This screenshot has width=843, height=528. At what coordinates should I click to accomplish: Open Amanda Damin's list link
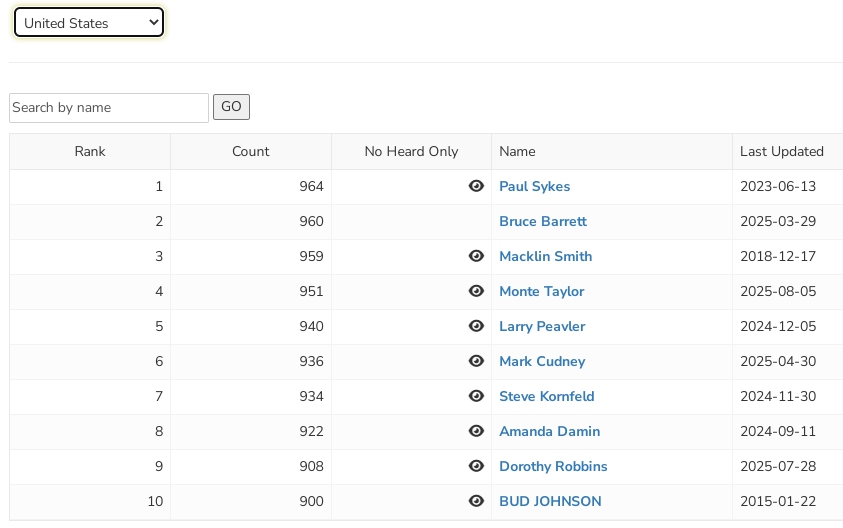point(549,431)
